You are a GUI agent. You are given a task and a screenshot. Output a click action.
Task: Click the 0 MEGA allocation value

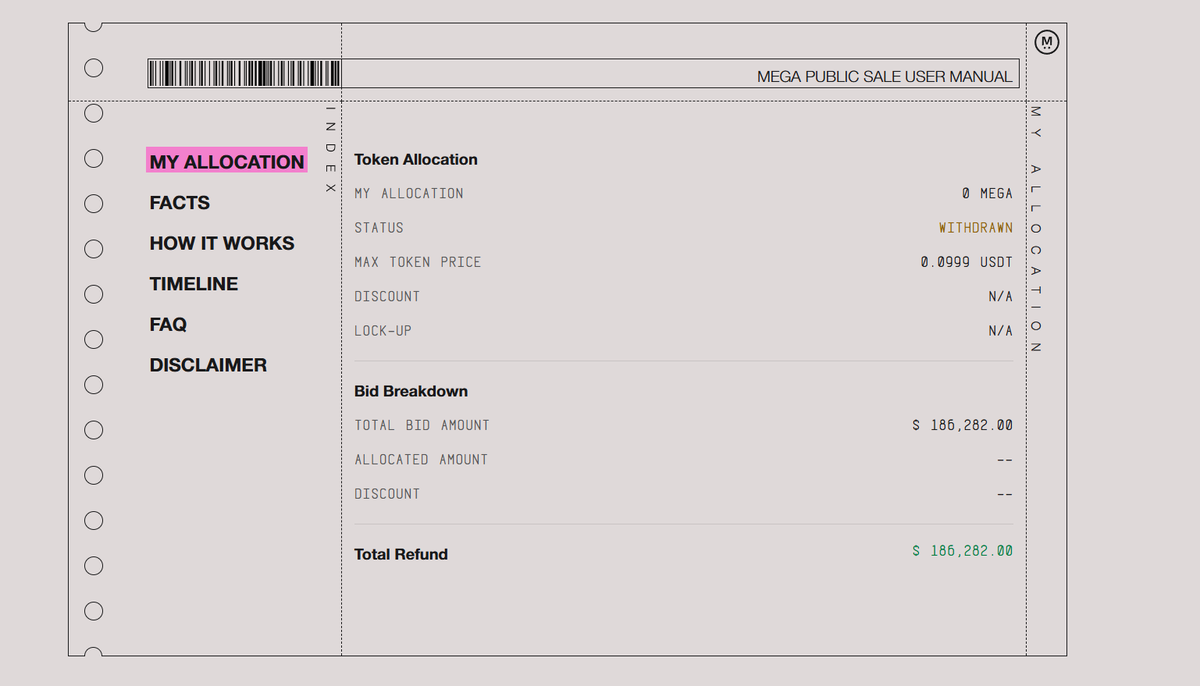[987, 194]
